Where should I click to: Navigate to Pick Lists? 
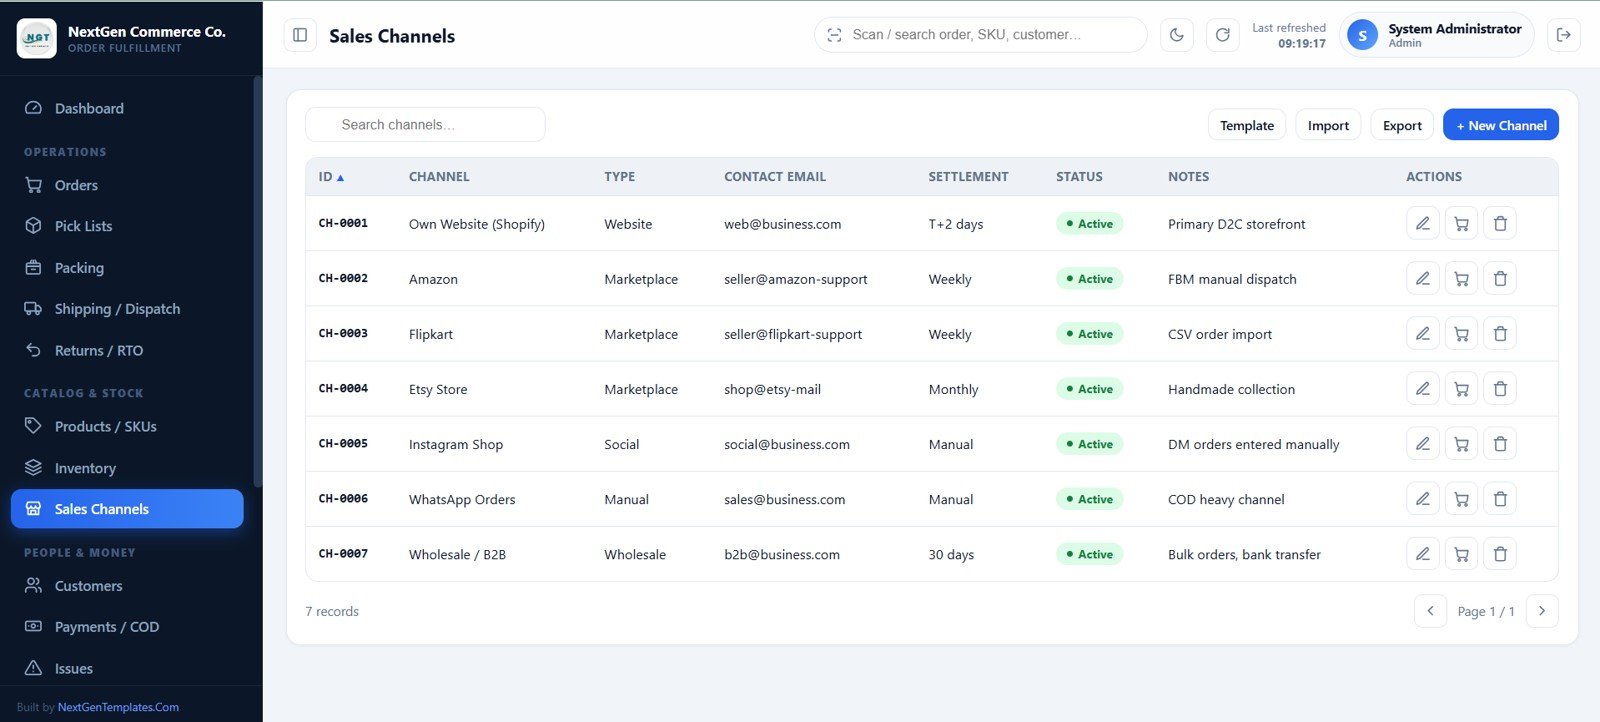click(127, 226)
